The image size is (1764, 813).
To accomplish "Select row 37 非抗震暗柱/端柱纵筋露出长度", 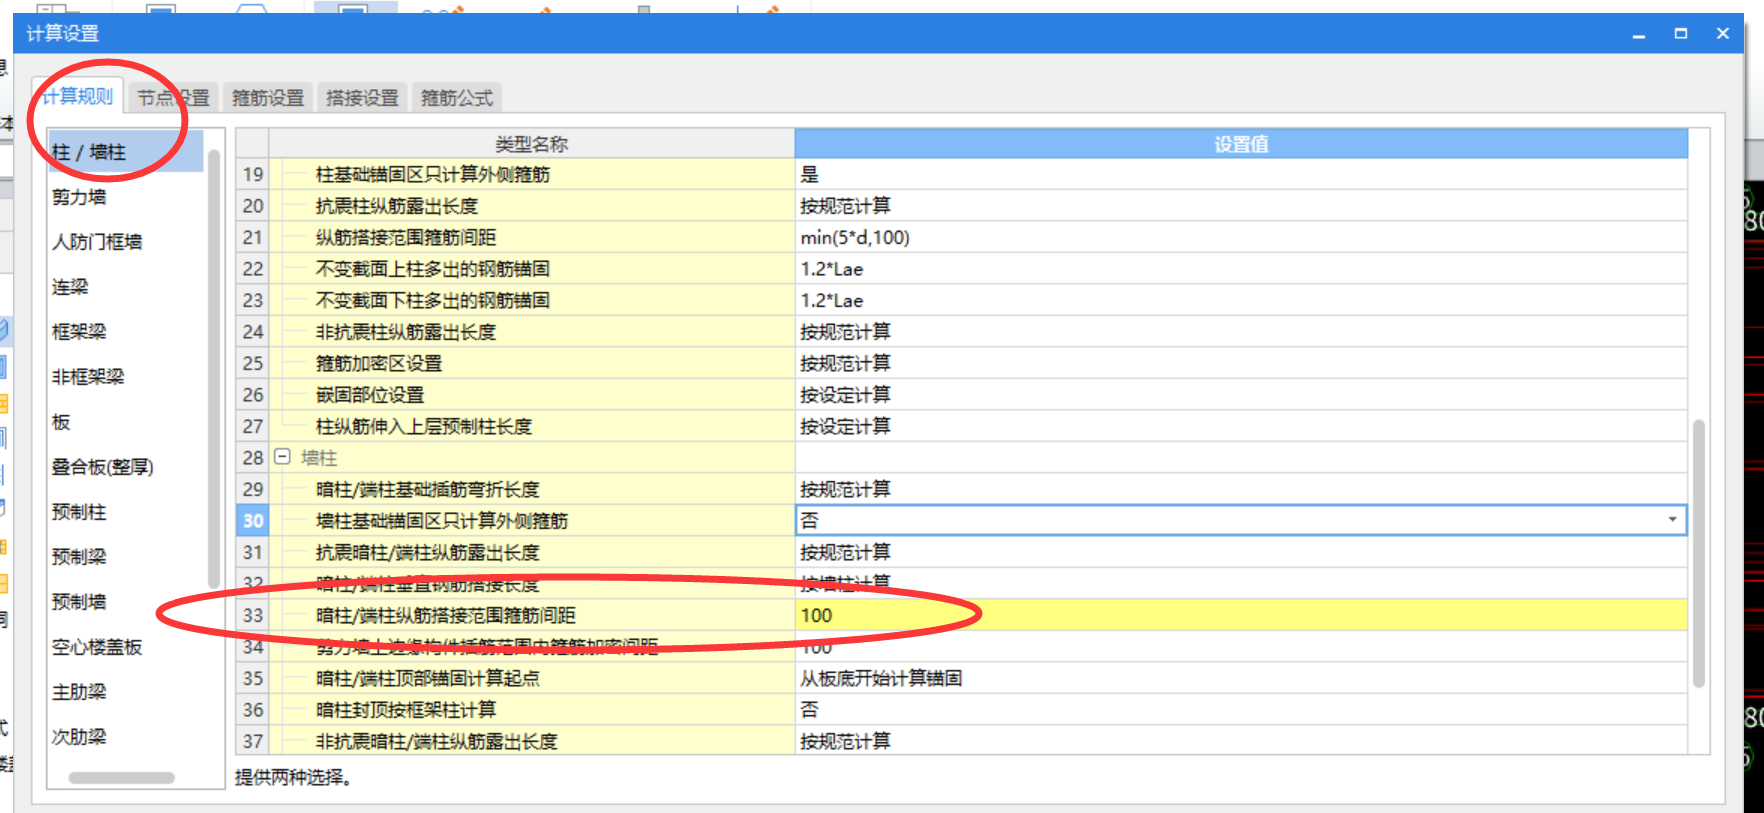I will coord(437,741).
